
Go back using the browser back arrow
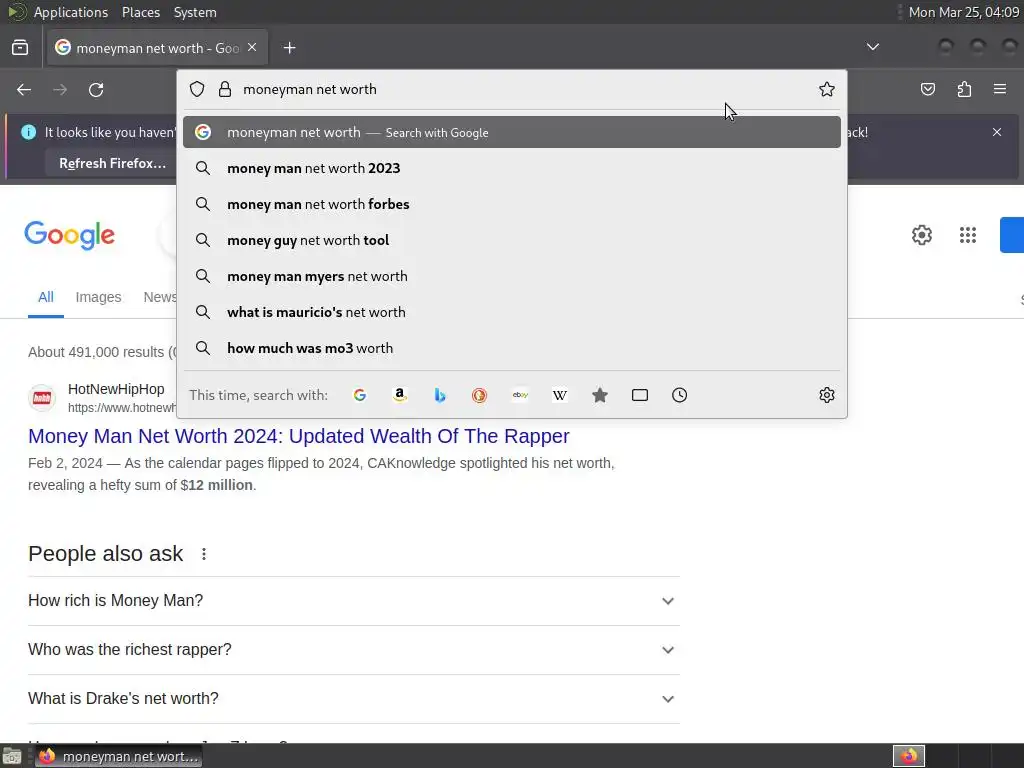point(24,89)
